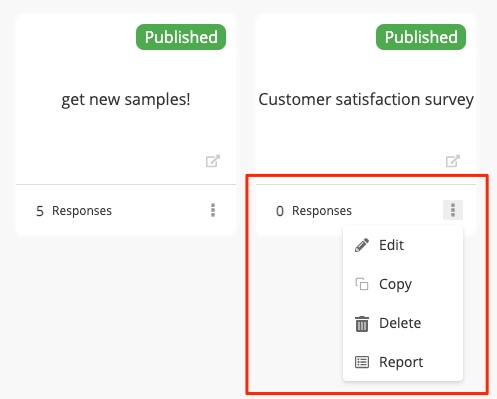Click the number 0 response count
The width and height of the screenshot is (497, 399).
(280, 211)
